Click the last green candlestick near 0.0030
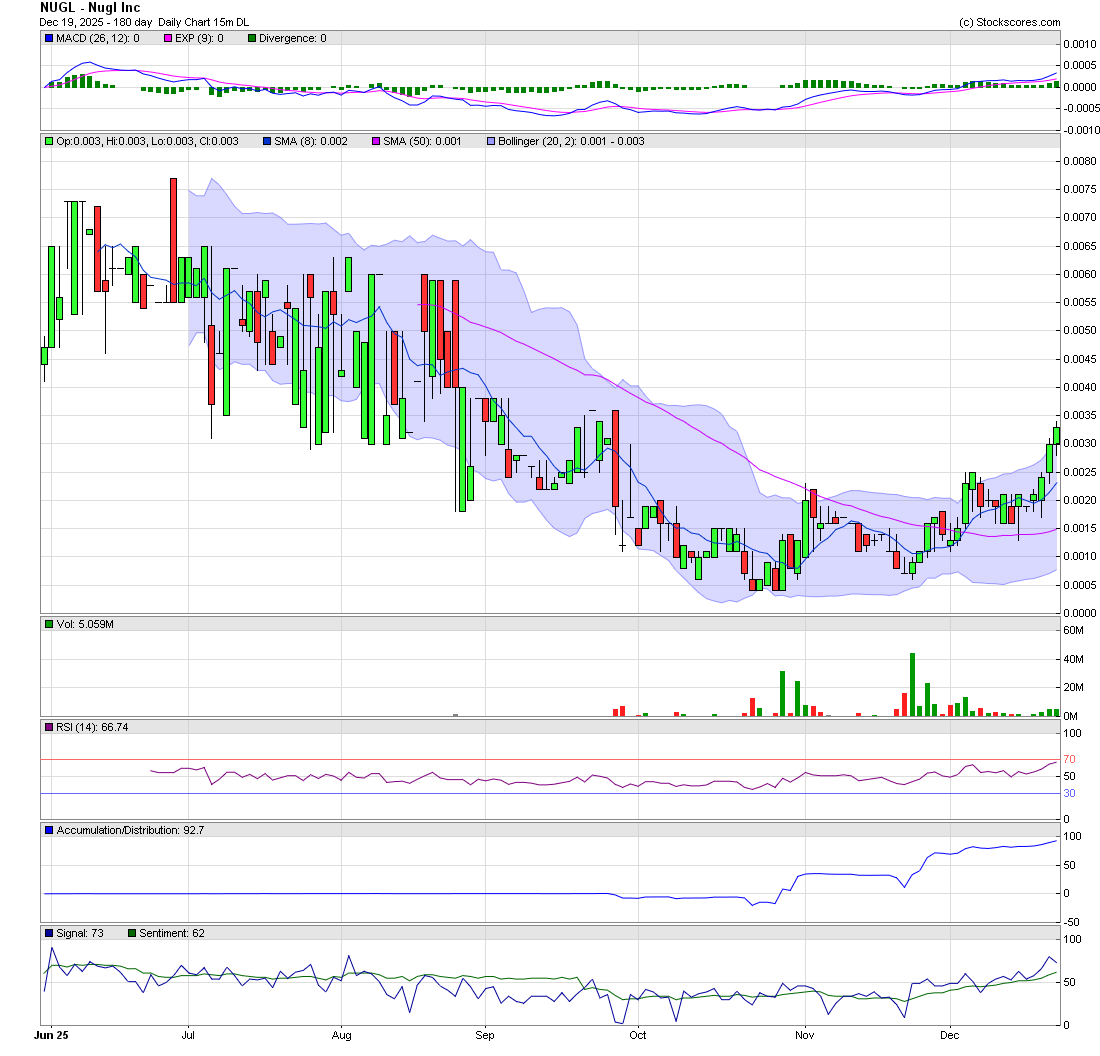This screenshot has height=1056, width=1100. click(x=1057, y=436)
